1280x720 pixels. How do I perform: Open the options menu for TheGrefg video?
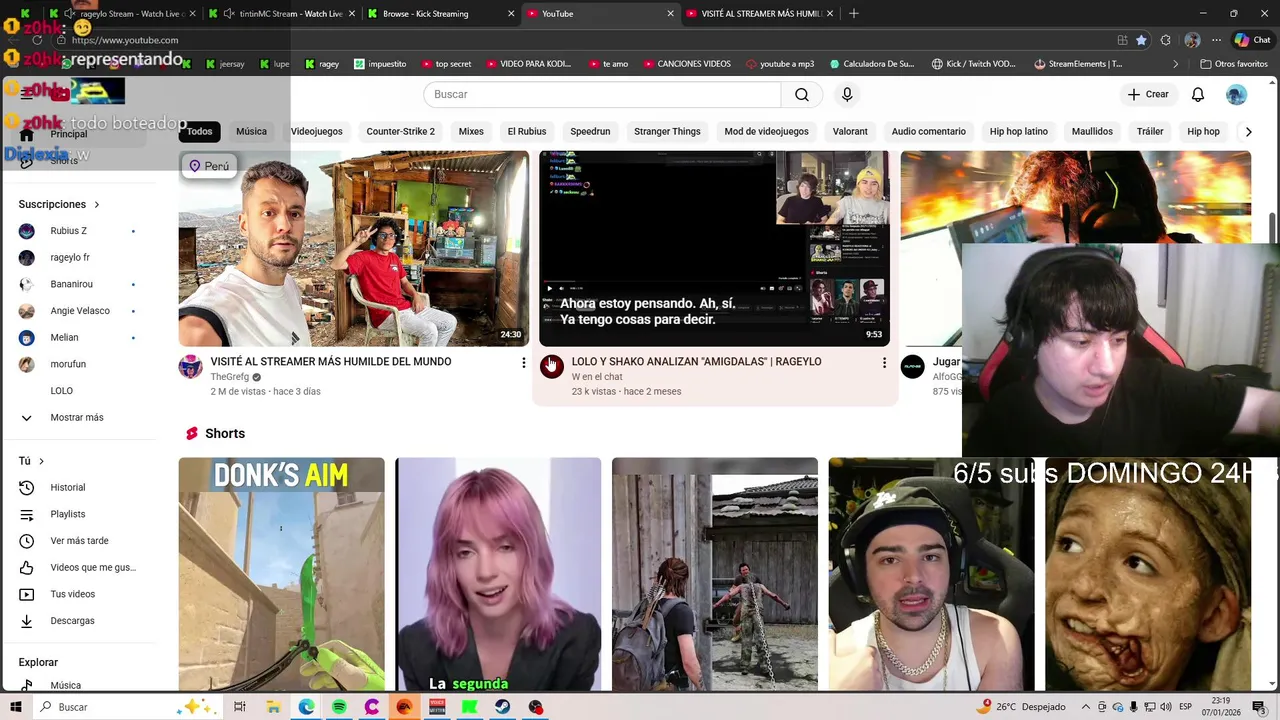[523, 363]
